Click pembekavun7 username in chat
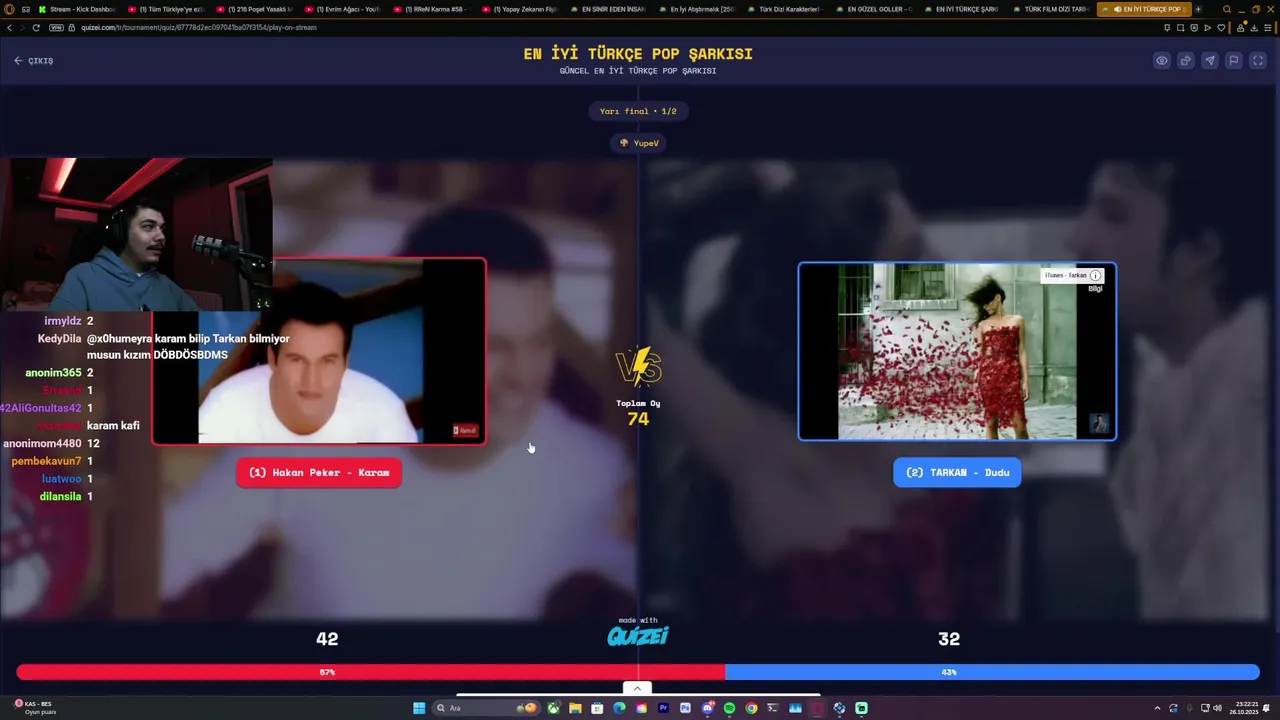Image resolution: width=1280 pixels, height=720 pixels. coord(46,461)
